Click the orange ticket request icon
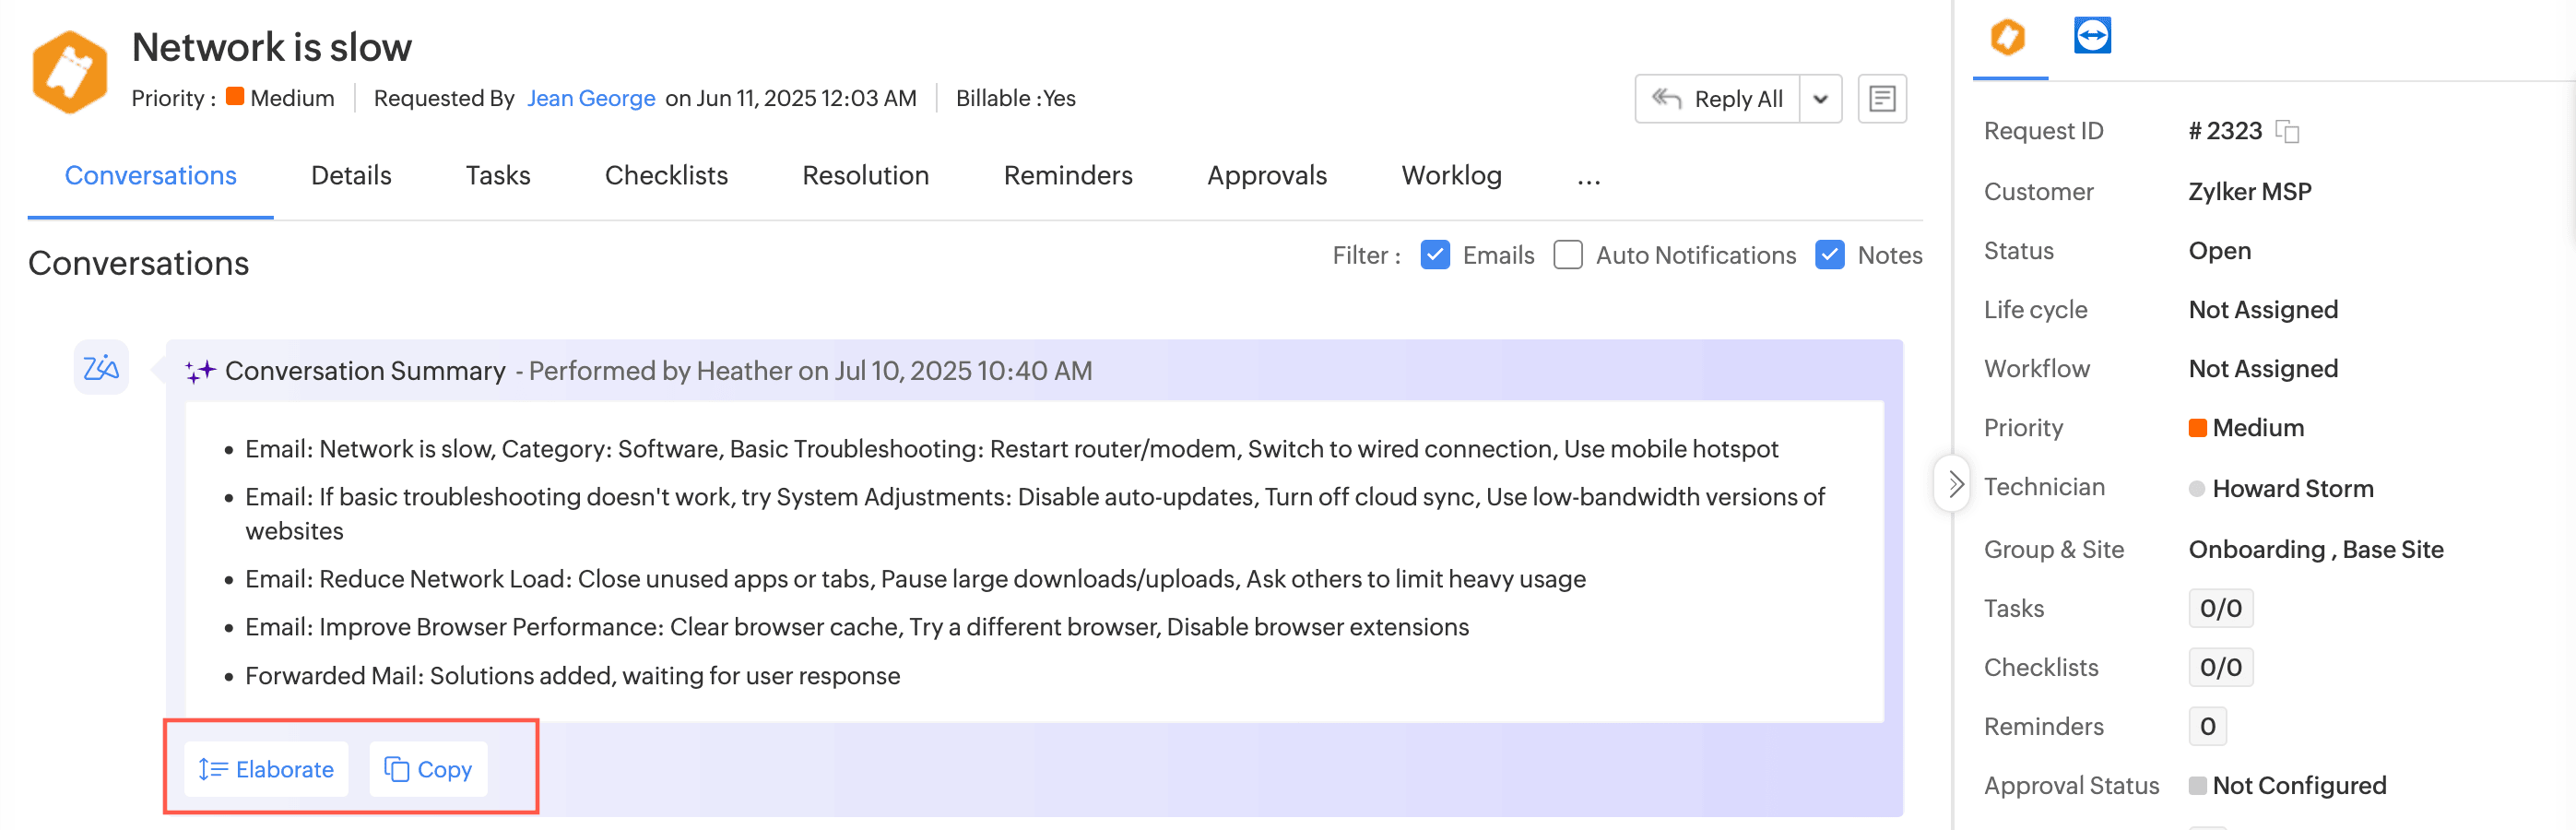The image size is (2576, 830). (x=69, y=72)
